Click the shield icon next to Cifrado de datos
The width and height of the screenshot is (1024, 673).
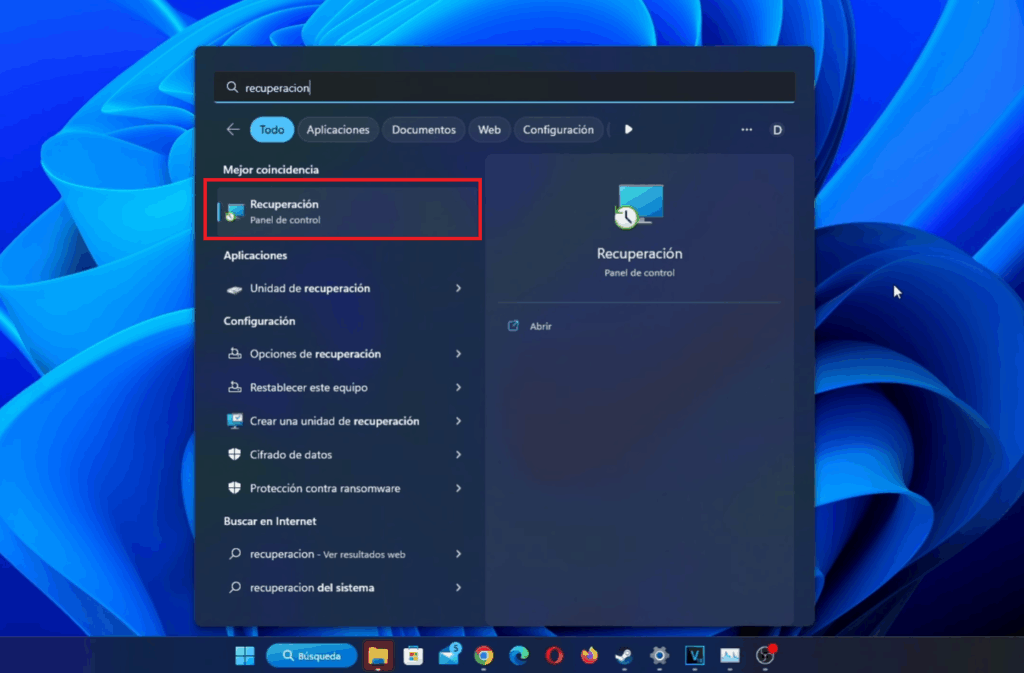(234, 454)
